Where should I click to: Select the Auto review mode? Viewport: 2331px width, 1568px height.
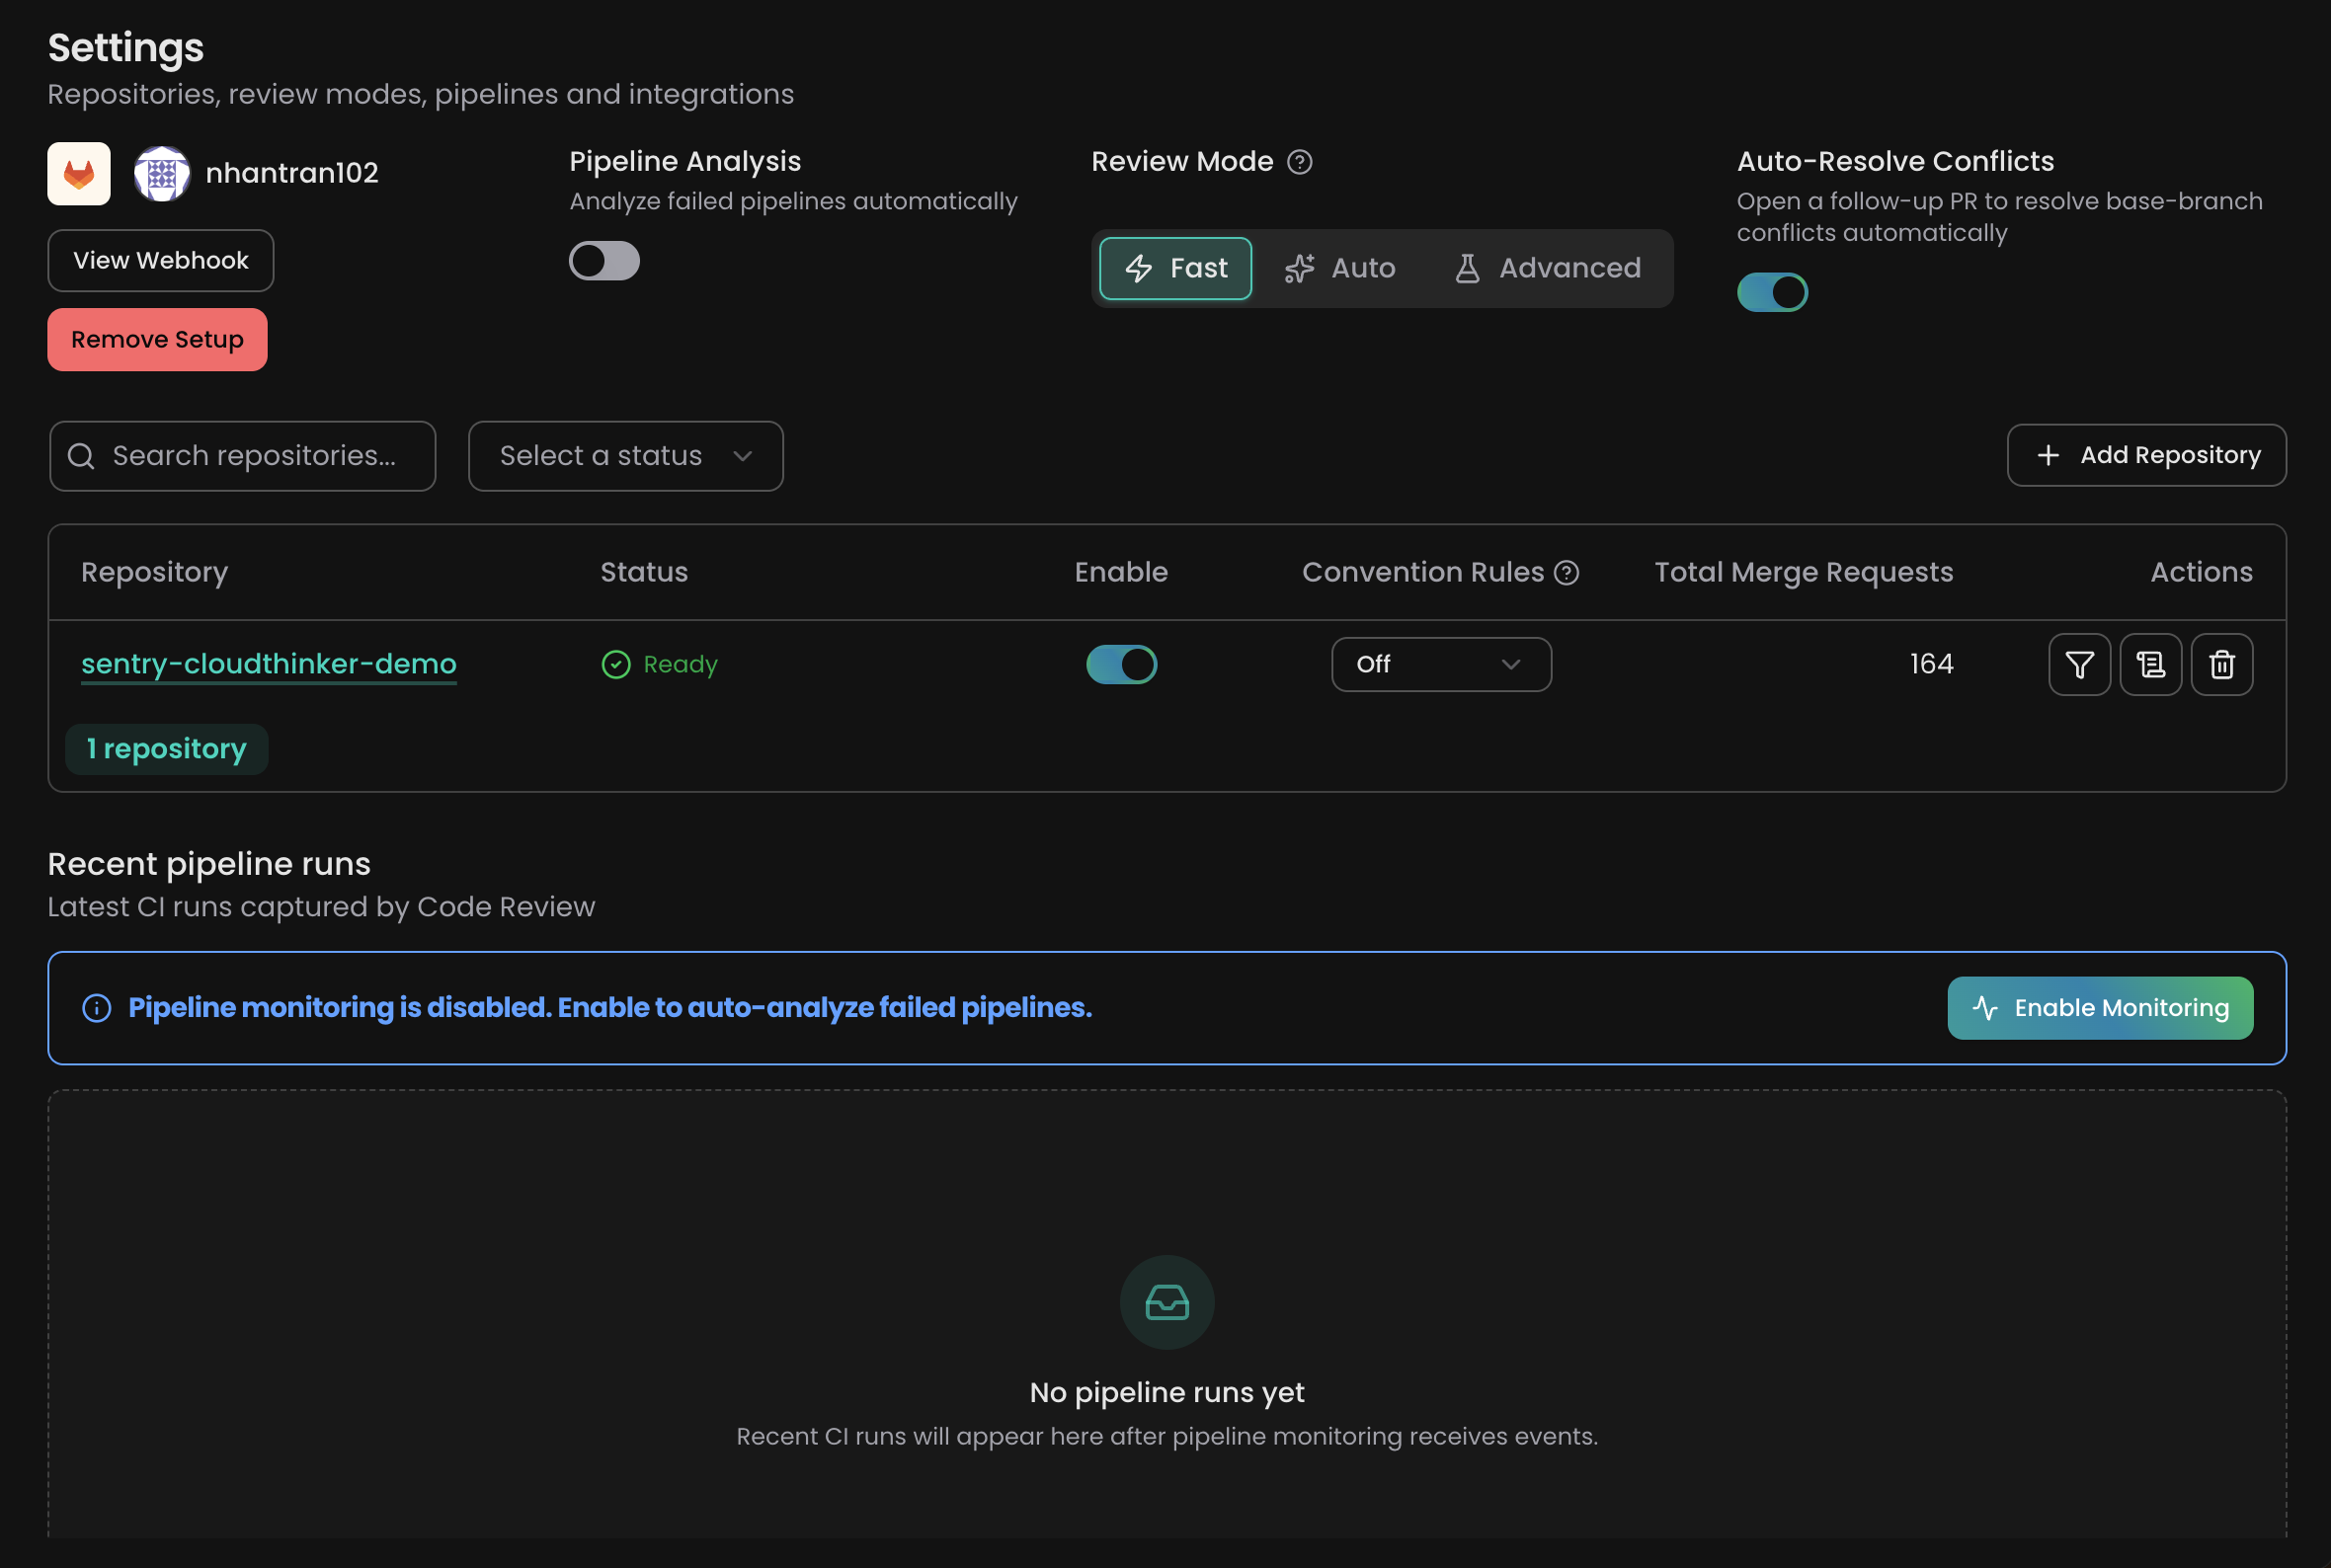[1340, 269]
